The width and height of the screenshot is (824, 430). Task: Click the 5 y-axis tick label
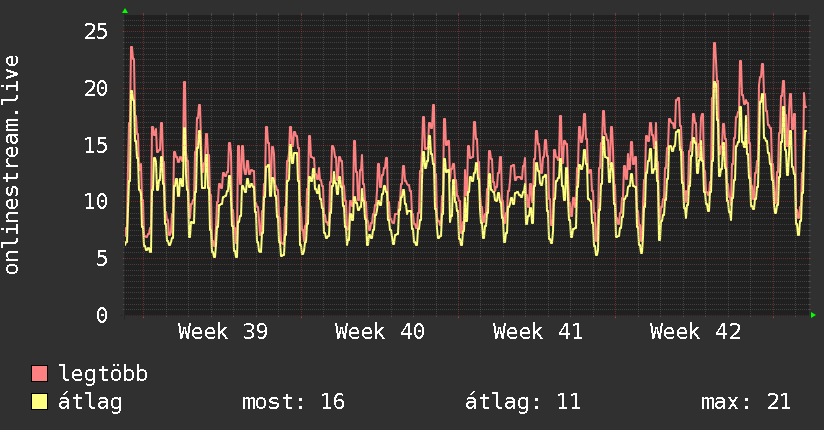click(102, 258)
